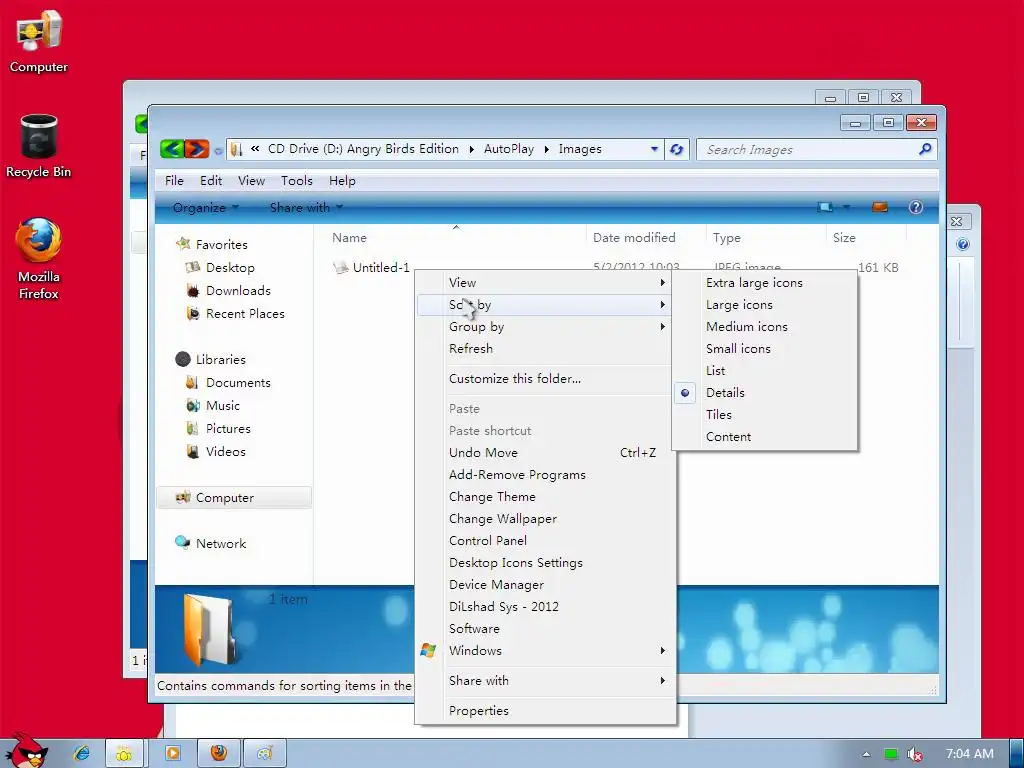Screen dimensions: 1024x768
Task: Toggle the preview pane icon
Action: [880, 208]
